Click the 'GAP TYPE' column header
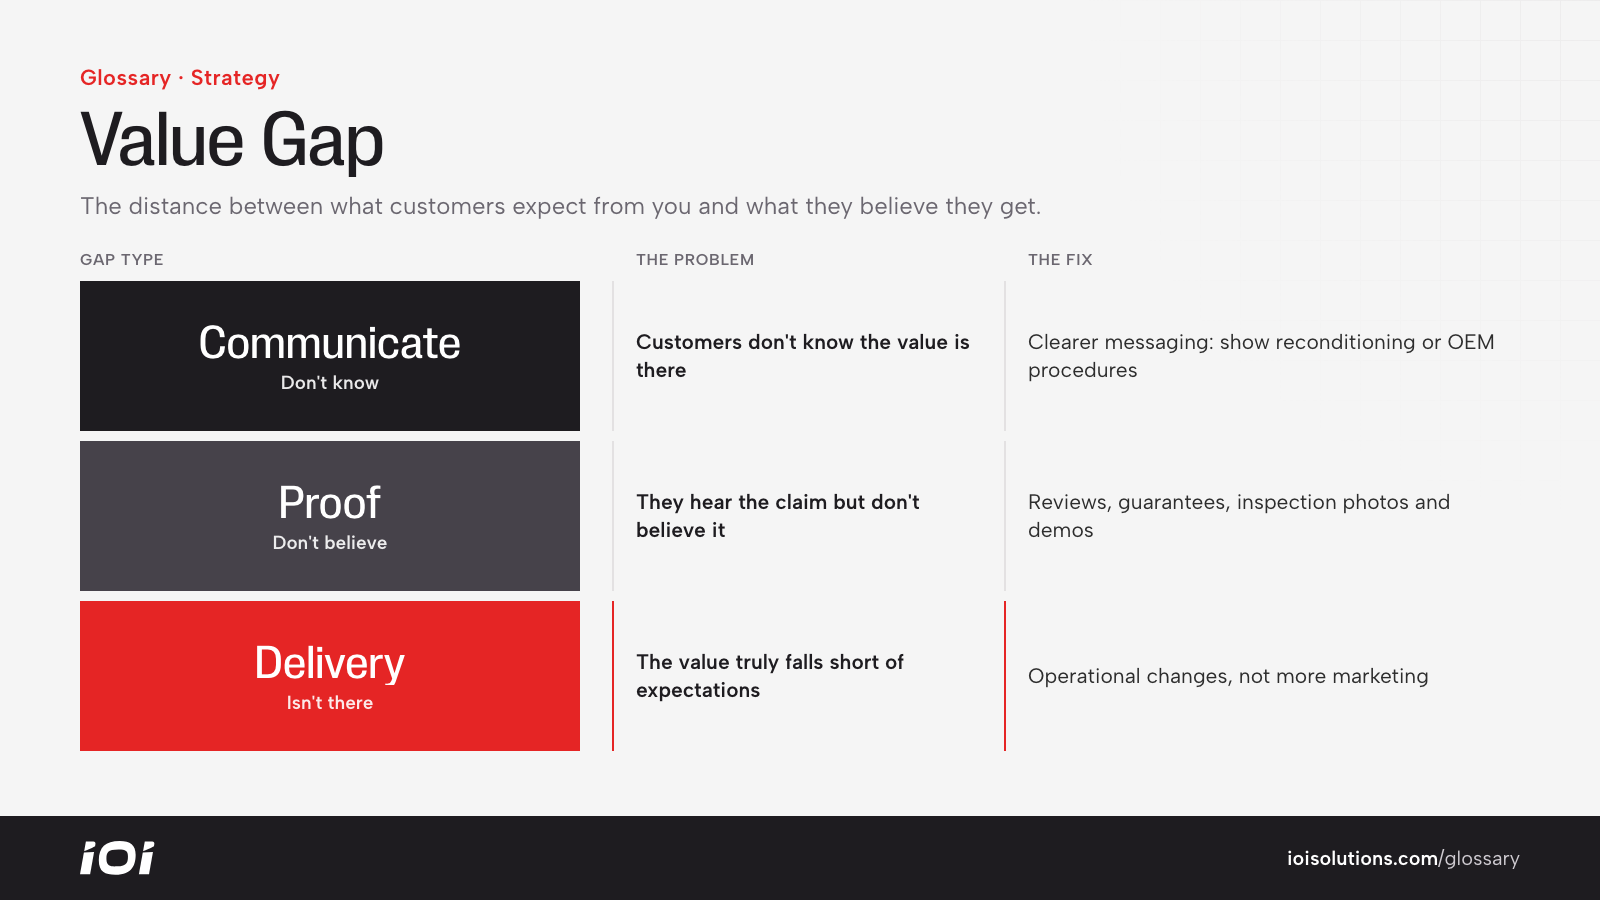This screenshot has width=1600, height=900. (122, 260)
